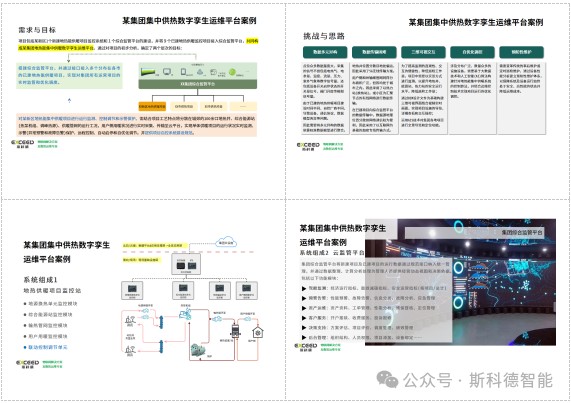Click the pale yellow box containing ……

point(243,106)
